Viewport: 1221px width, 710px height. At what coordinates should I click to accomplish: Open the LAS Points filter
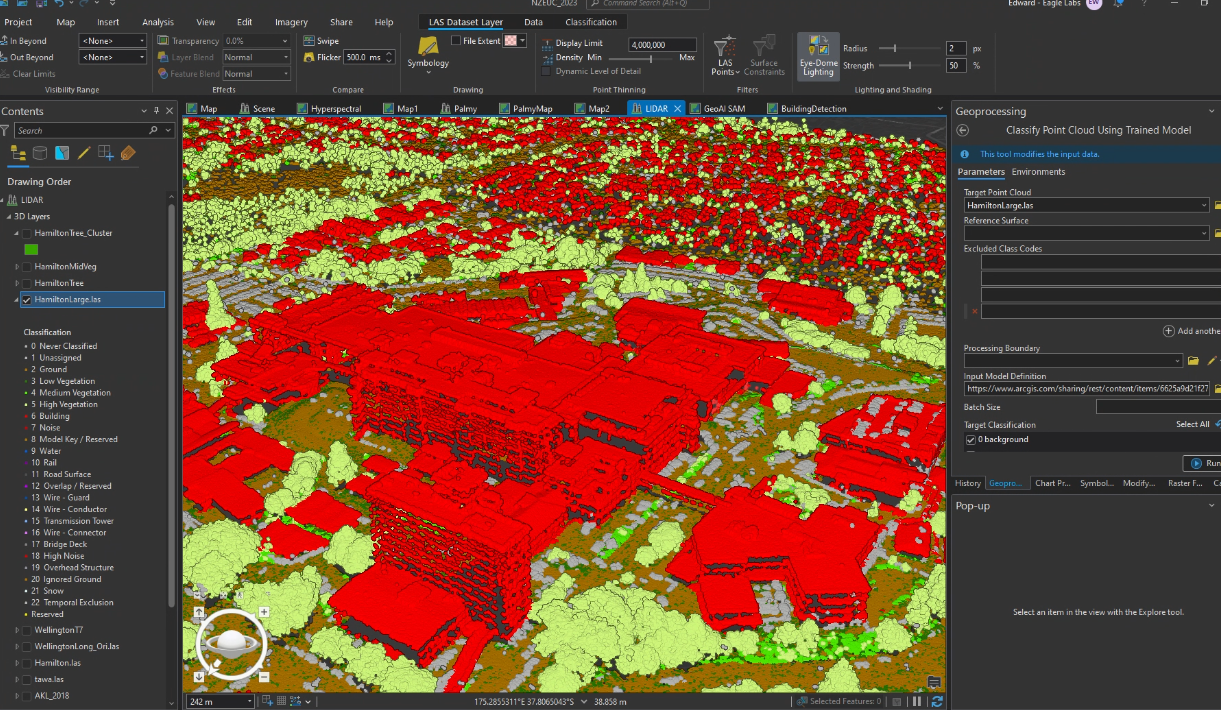723,56
